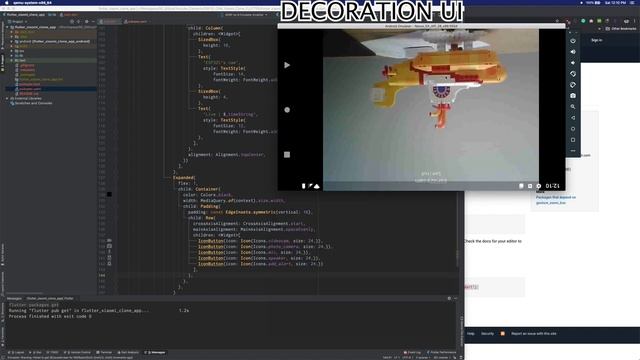The image size is (640, 360).
Task: Open the TODO tool window tab
Action: click(53, 352)
